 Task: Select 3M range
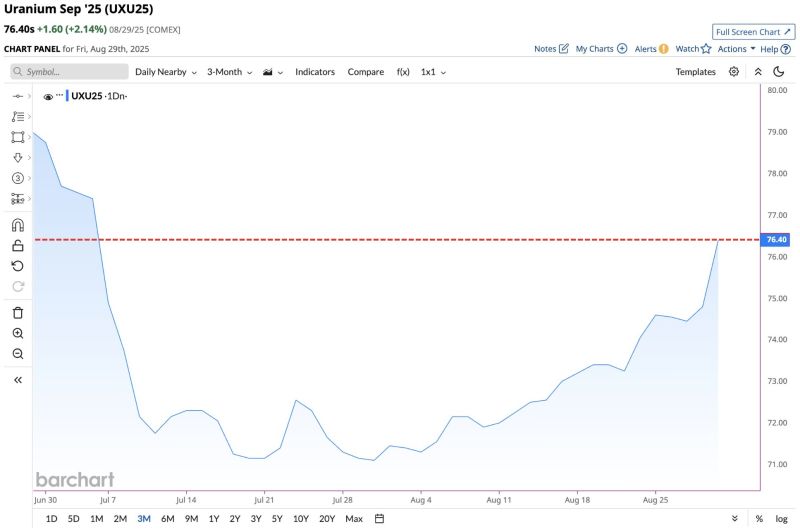(144, 519)
